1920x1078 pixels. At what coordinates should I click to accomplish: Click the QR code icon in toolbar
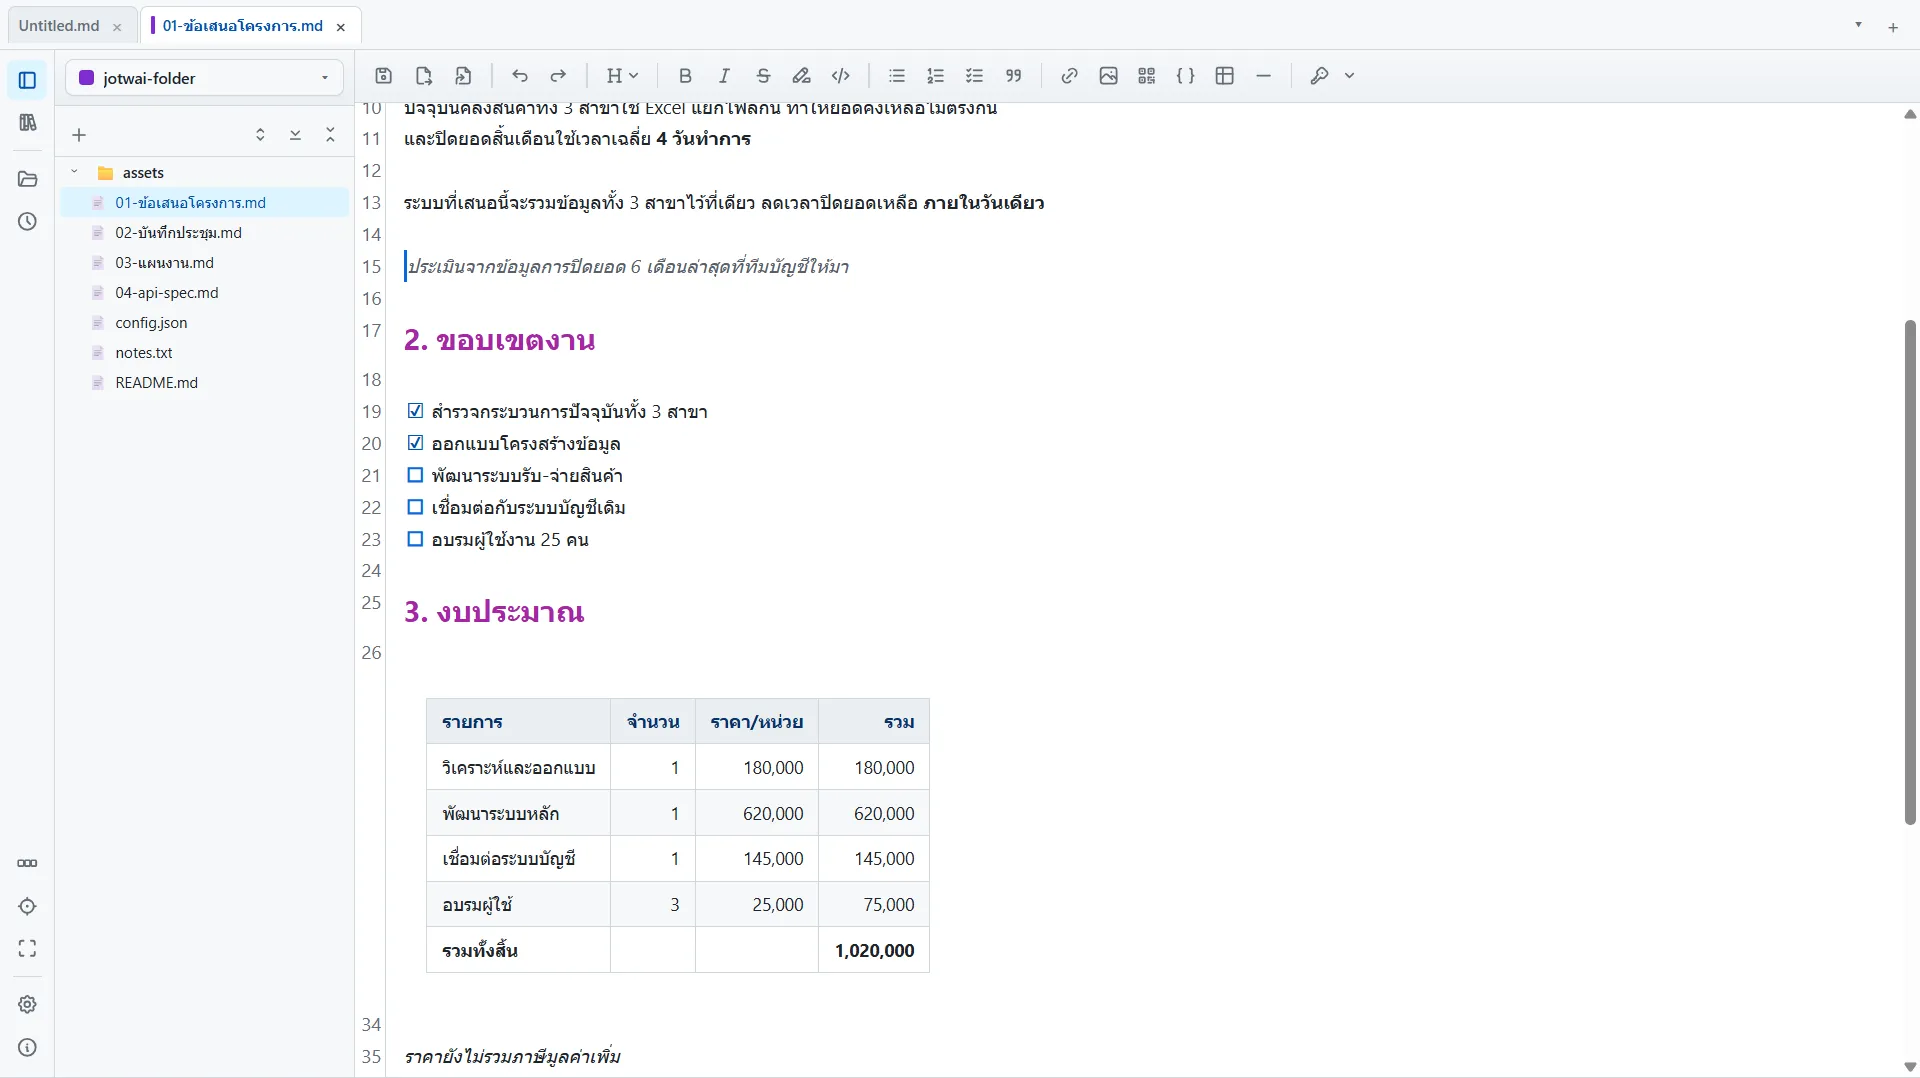[x=1147, y=76]
